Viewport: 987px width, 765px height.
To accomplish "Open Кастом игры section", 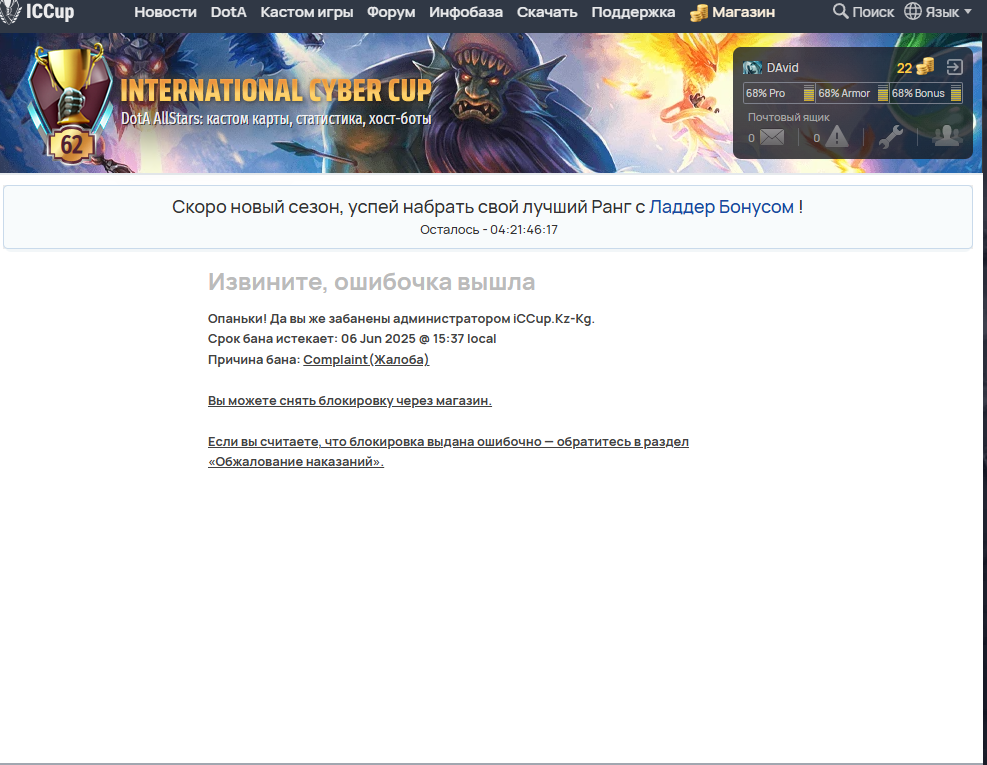I will tap(307, 12).
